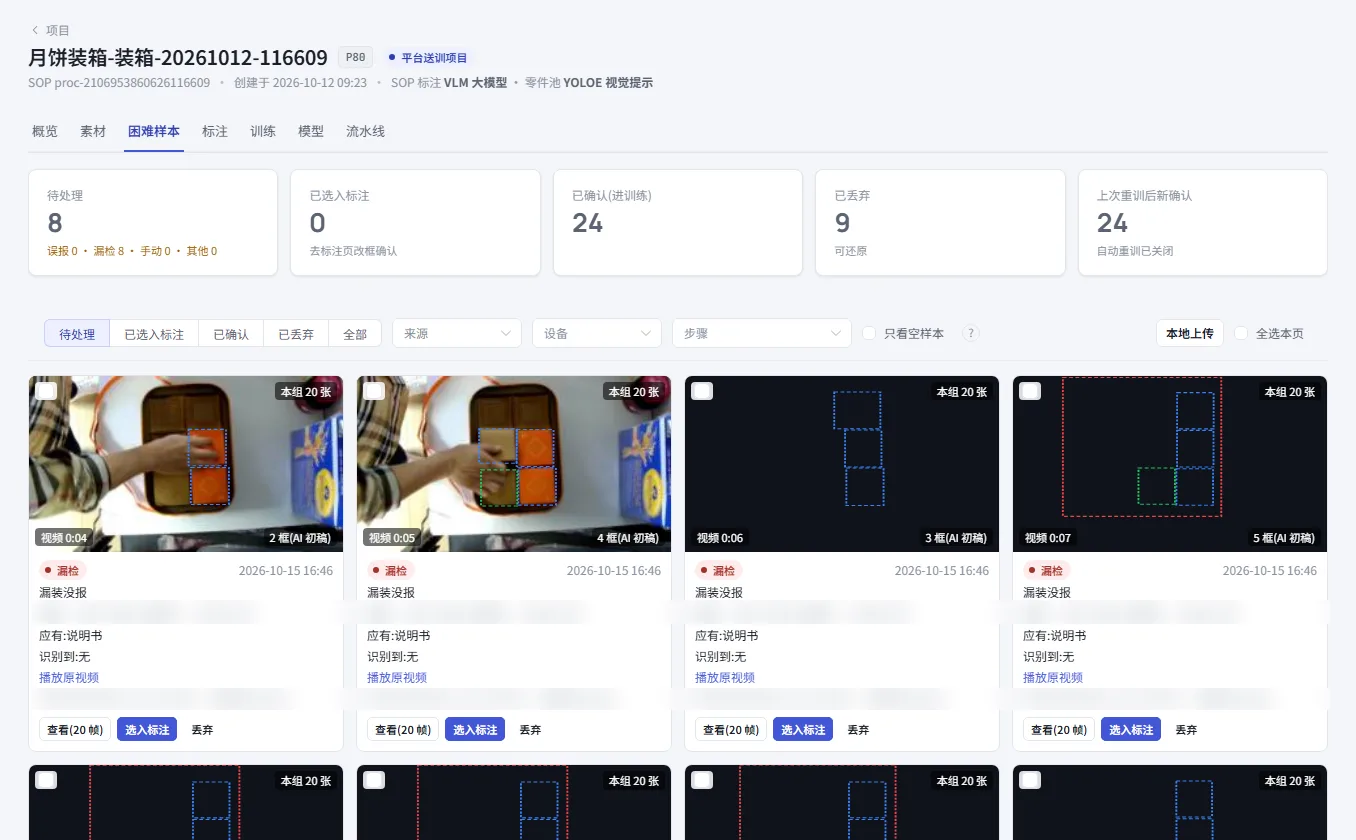Open 查看(20 帧) on the 视频 0:05 card

click(403, 730)
